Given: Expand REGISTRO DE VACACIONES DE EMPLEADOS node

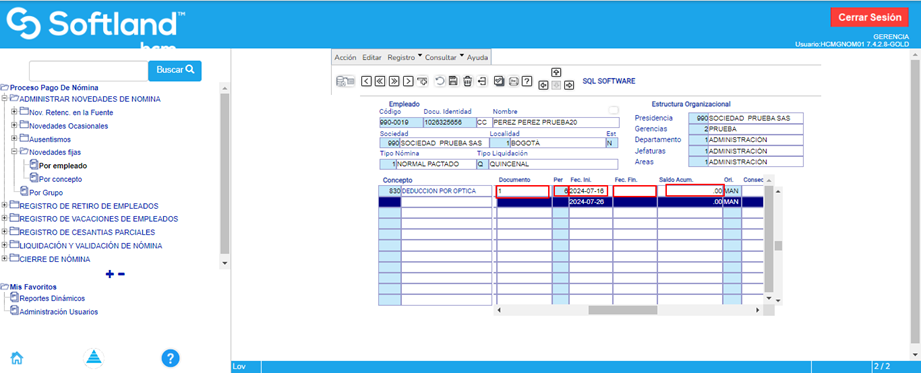Looking at the screenshot, I should (5, 219).
